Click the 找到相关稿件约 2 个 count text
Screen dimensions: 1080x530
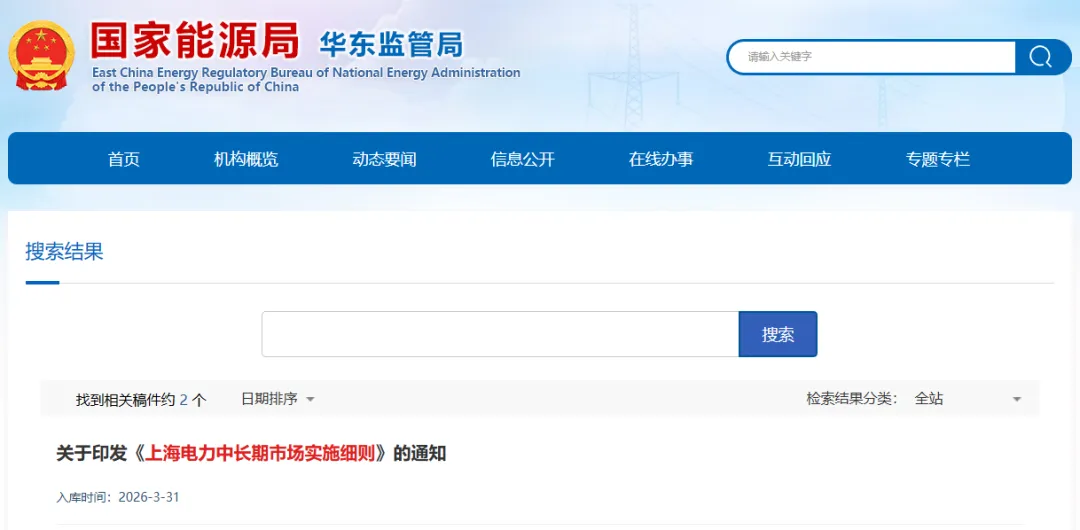coord(141,400)
